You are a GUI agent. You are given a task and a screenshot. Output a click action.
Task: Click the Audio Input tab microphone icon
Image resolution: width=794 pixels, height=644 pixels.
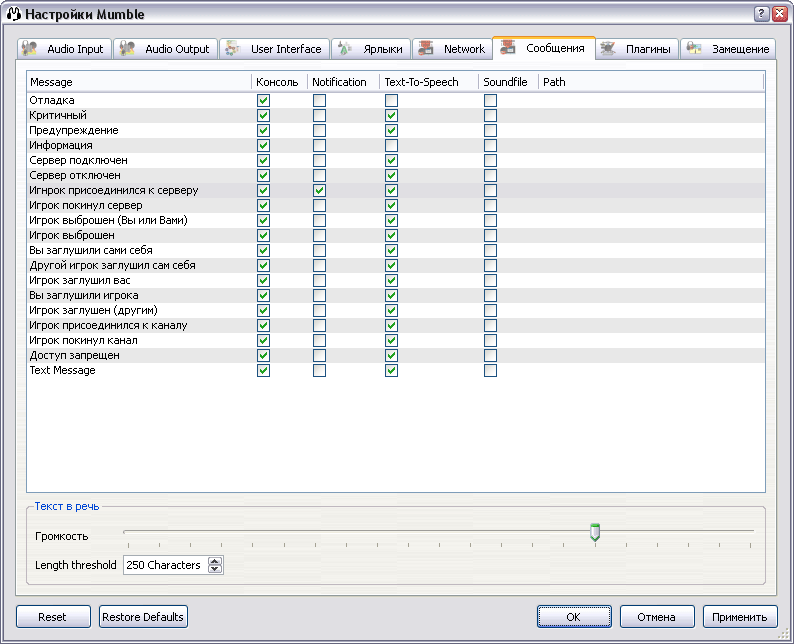pyautogui.click(x=30, y=49)
